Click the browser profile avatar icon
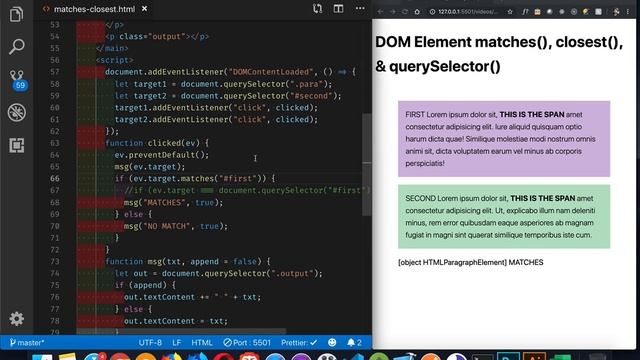 (616, 12)
